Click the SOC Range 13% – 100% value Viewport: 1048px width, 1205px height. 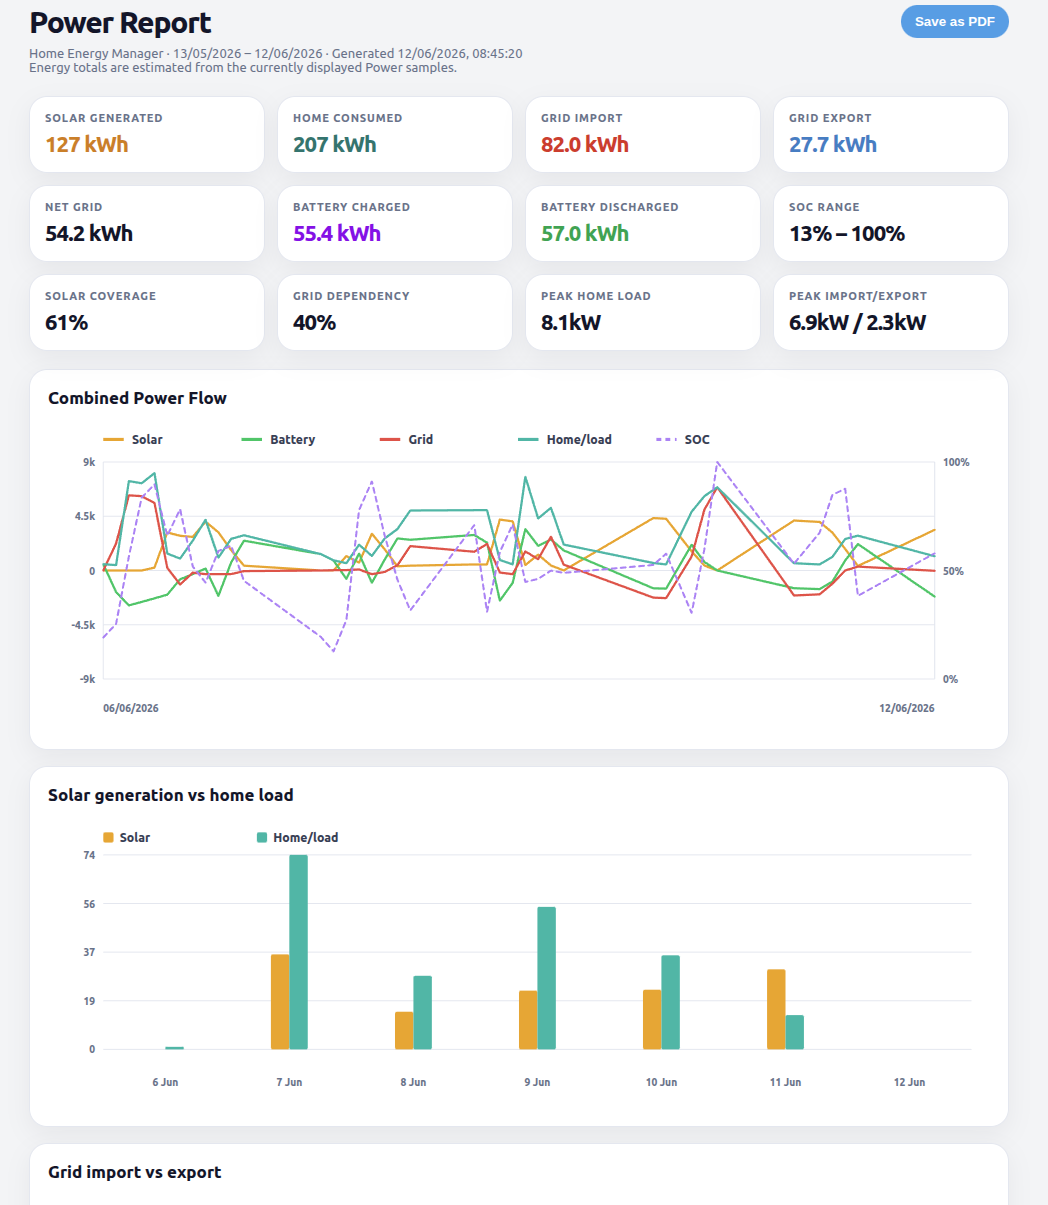click(x=847, y=233)
